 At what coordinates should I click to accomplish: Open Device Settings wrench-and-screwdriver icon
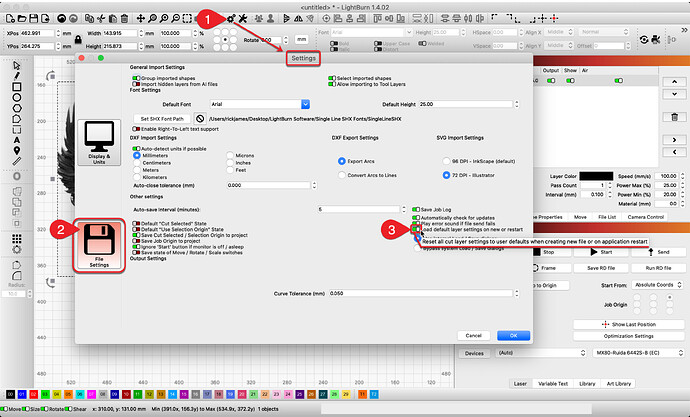(242, 18)
